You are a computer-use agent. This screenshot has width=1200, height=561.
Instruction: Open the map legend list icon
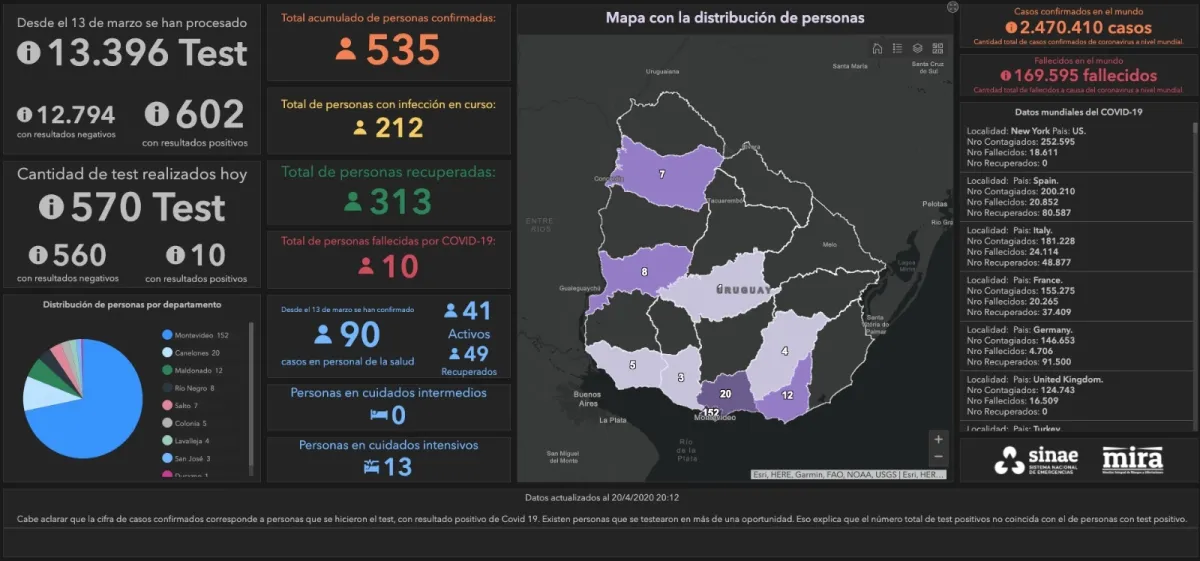897,48
